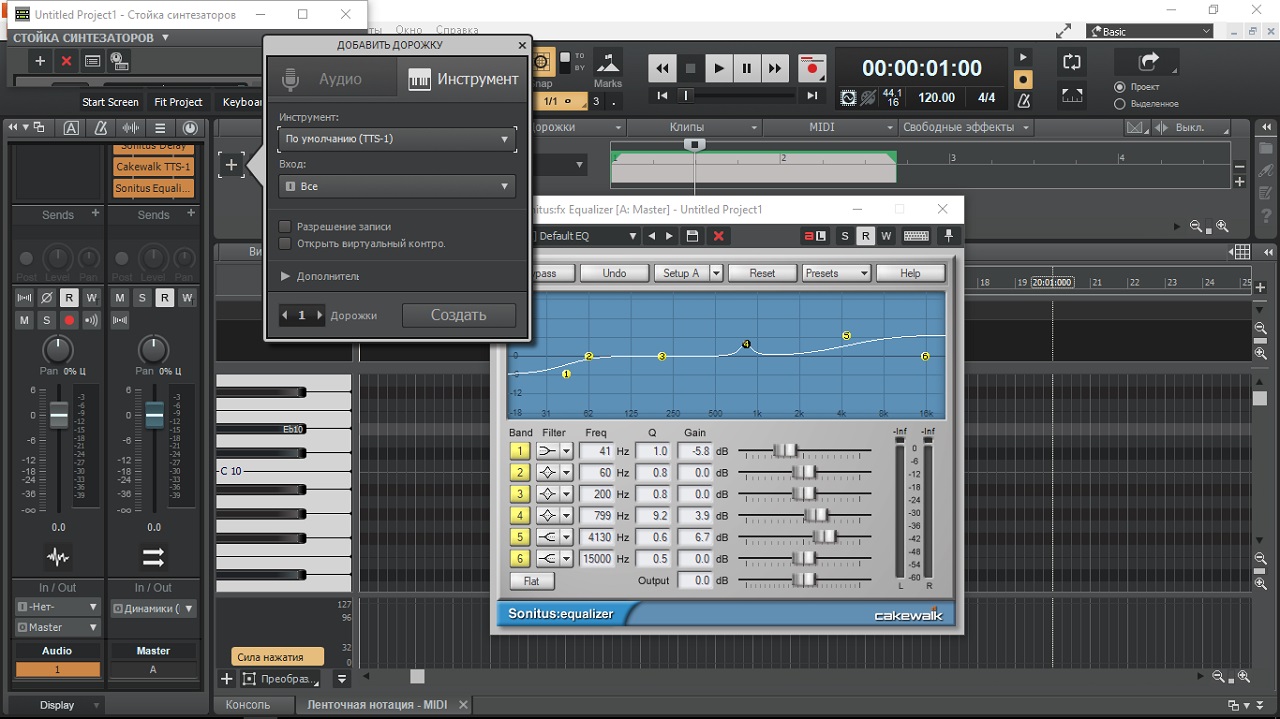Switch to the Аудио tab
Viewport: 1280px width, 719px height.
coord(330,79)
